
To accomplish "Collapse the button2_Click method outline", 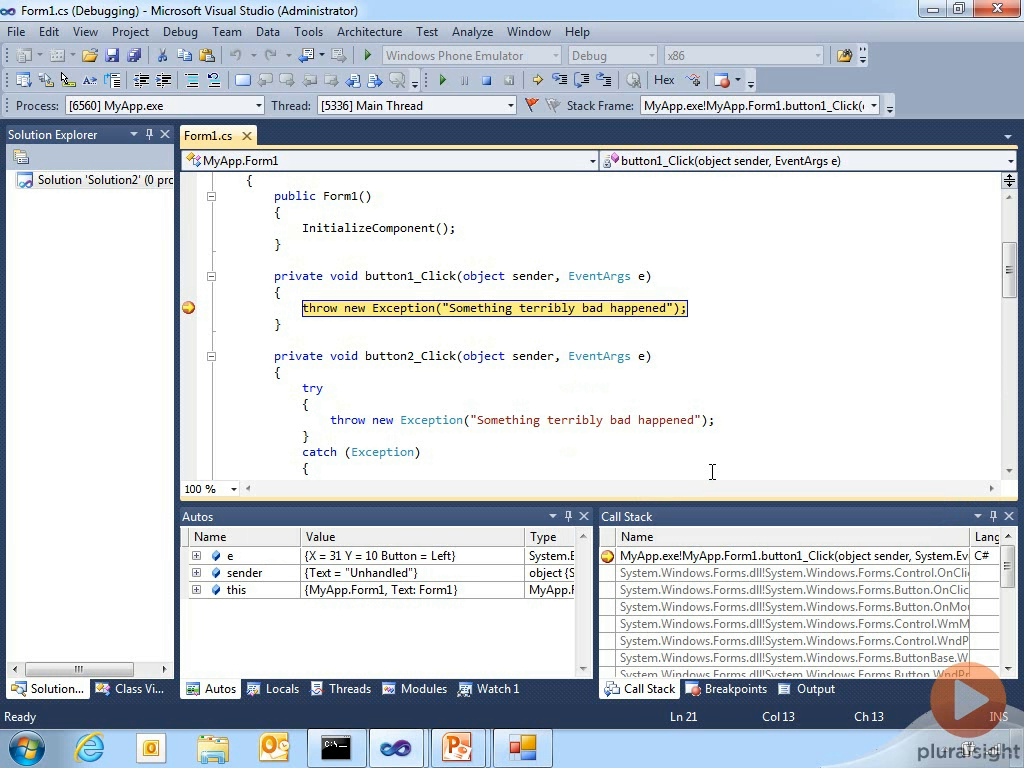I will pos(211,357).
